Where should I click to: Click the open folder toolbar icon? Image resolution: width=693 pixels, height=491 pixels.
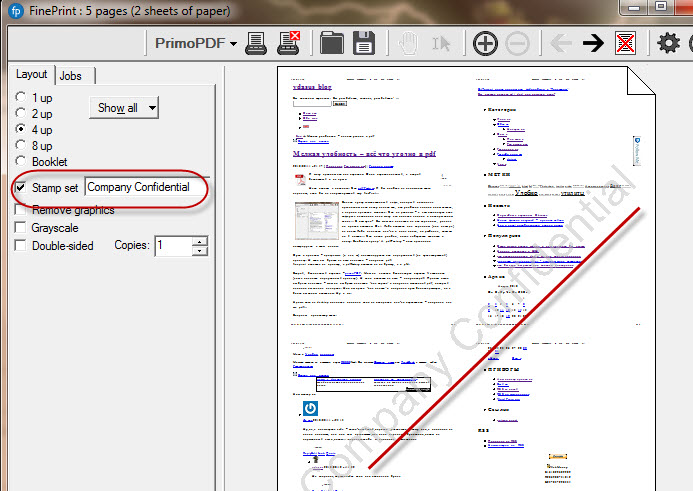(x=332, y=43)
